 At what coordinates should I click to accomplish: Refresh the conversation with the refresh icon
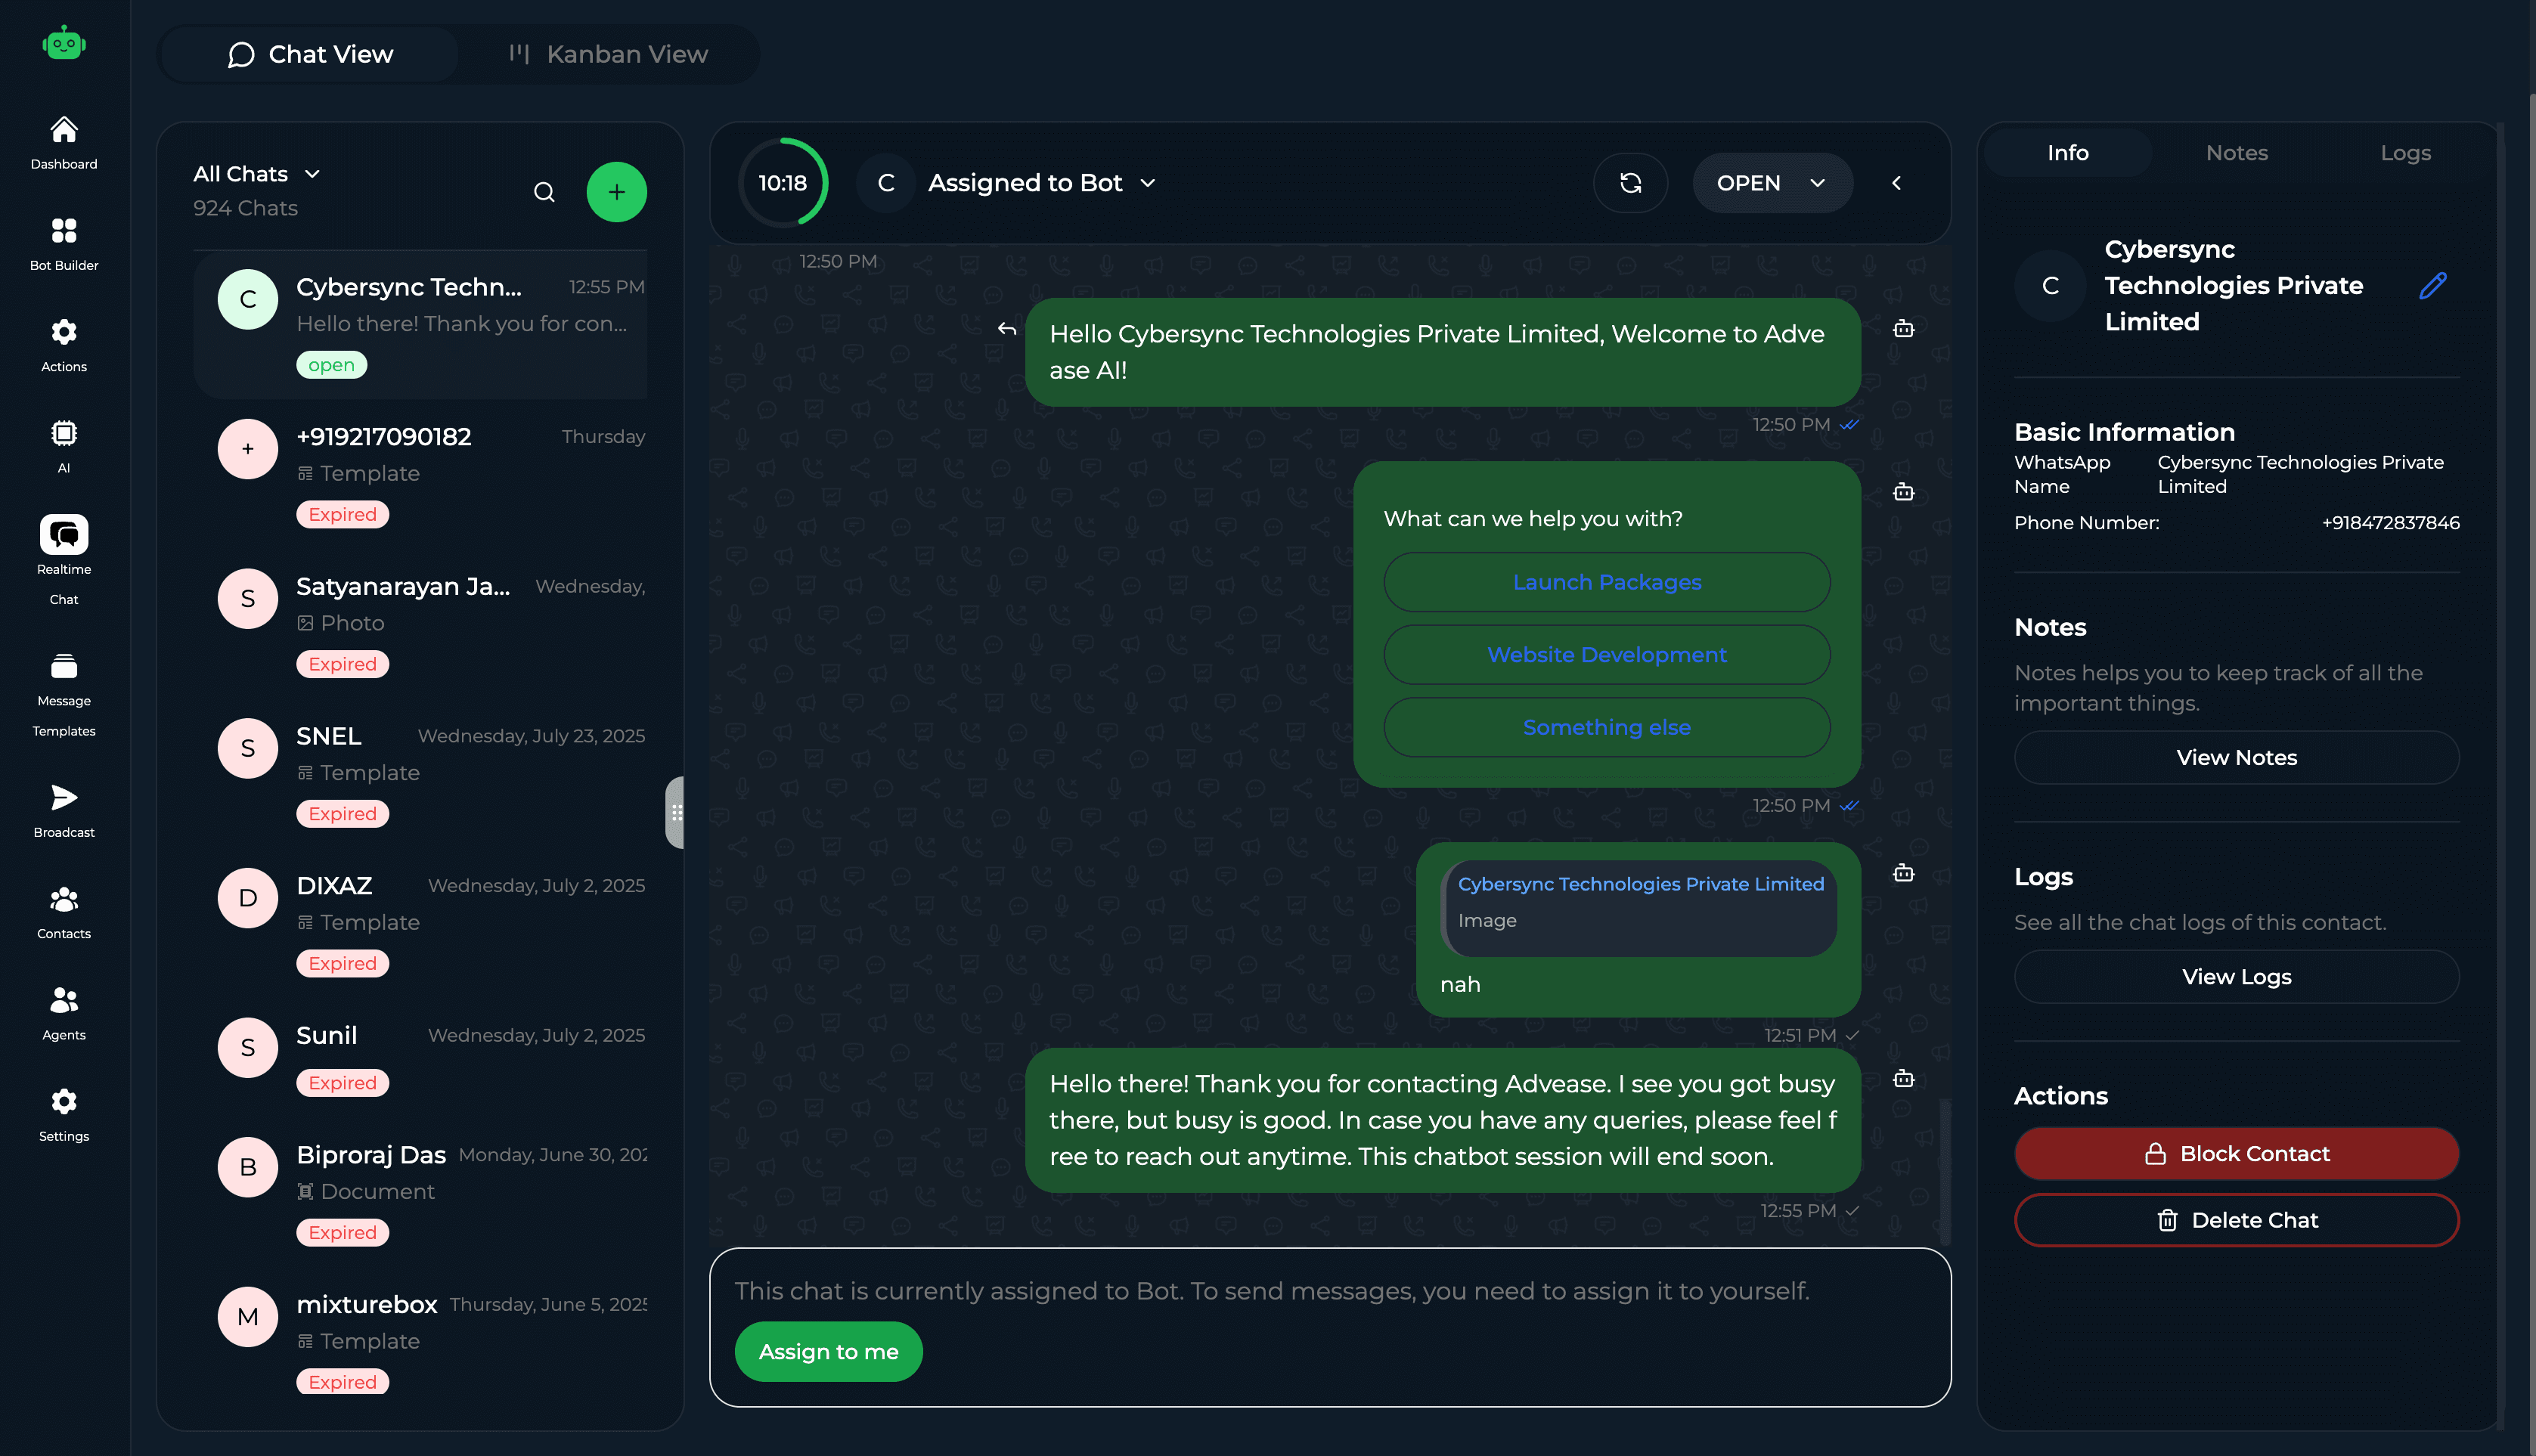pos(1630,183)
